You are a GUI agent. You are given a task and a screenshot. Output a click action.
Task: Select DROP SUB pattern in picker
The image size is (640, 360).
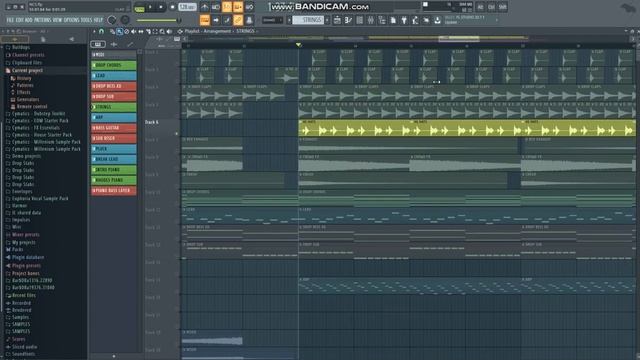(x=114, y=97)
